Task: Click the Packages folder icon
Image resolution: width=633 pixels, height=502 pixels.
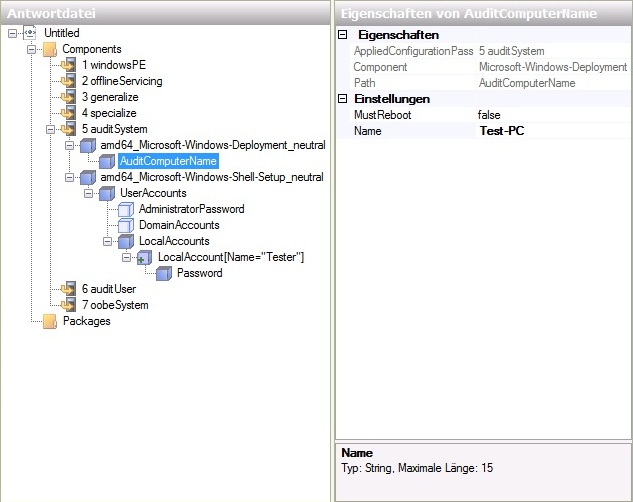Action: click(x=50, y=321)
